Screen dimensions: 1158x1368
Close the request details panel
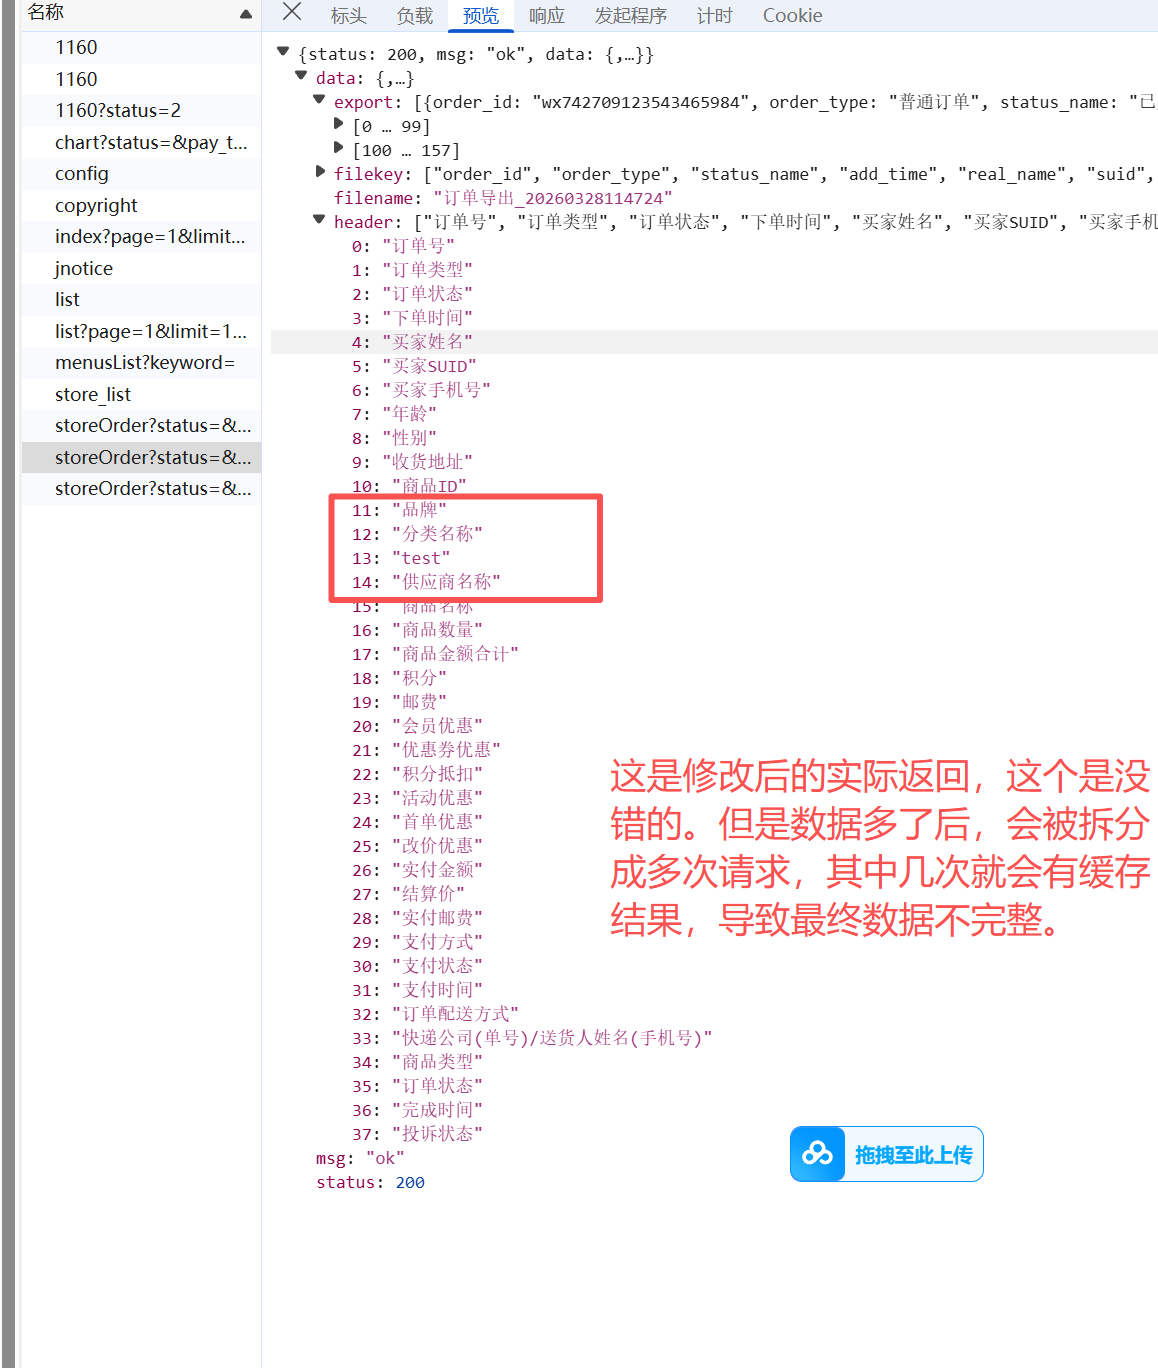[x=292, y=12]
